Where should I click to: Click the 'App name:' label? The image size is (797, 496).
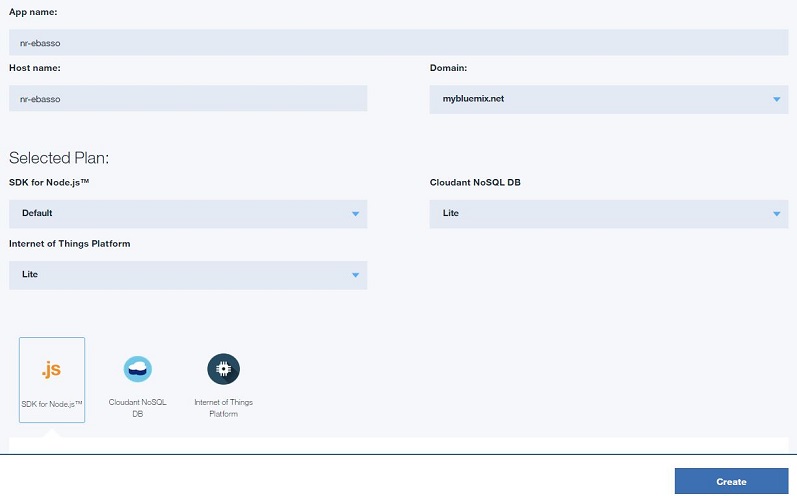tap(33, 12)
